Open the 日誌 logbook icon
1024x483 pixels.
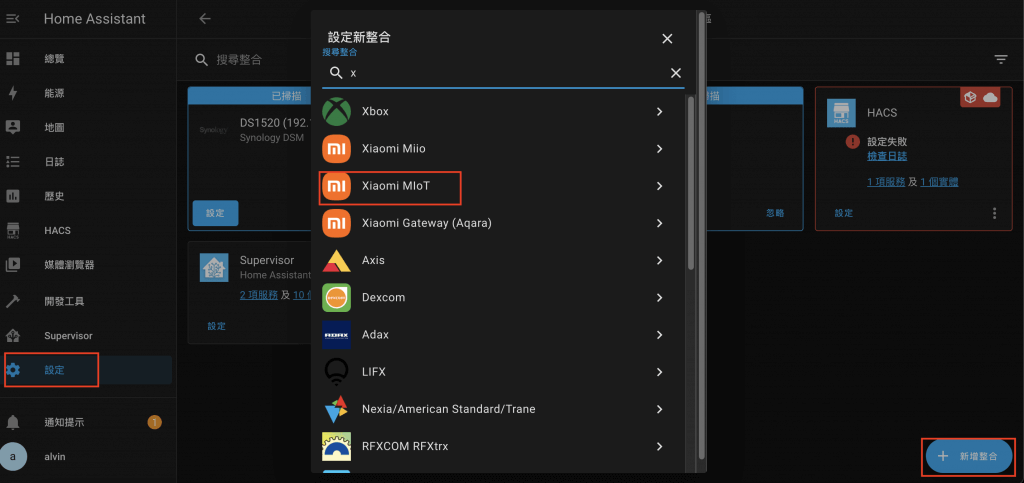click(13, 162)
